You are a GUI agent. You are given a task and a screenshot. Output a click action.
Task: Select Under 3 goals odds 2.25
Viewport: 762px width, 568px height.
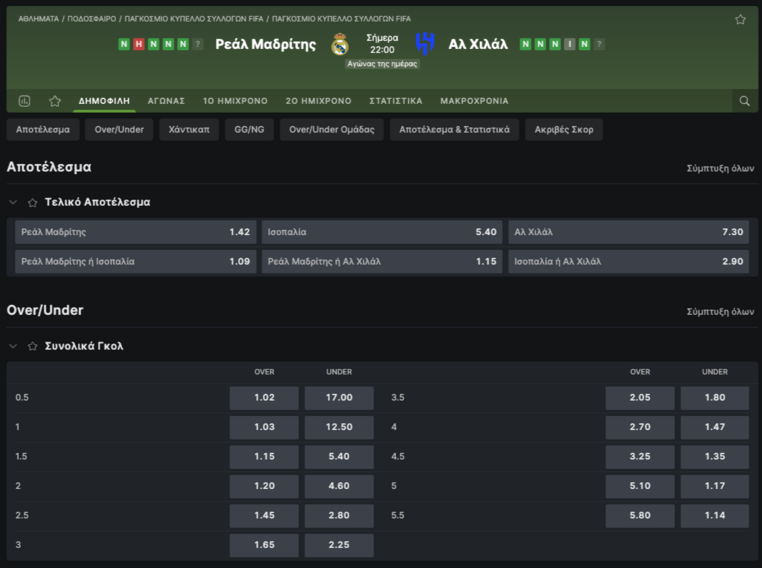(x=339, y=545)
